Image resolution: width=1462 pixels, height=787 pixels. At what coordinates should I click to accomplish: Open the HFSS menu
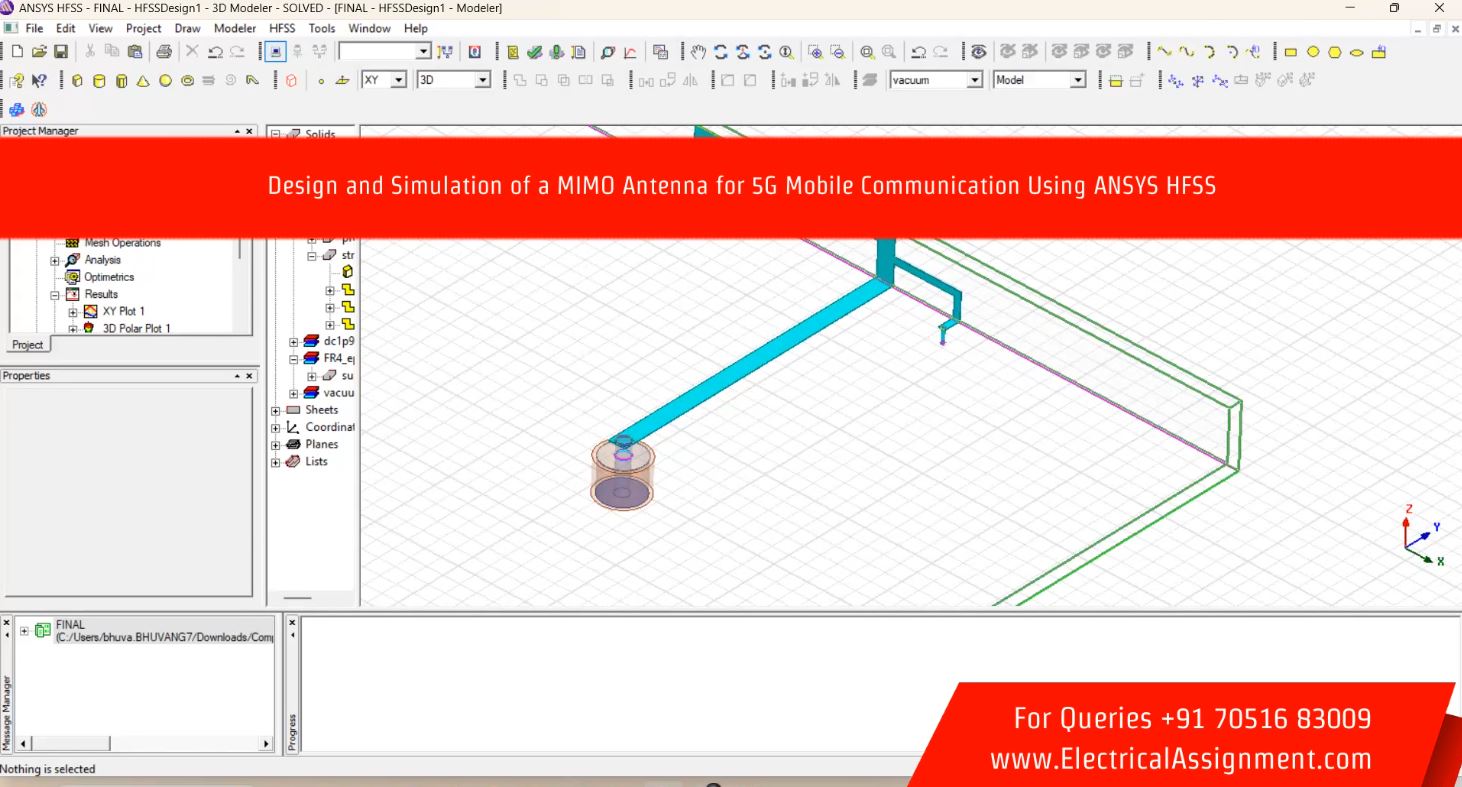coord(282,29)
